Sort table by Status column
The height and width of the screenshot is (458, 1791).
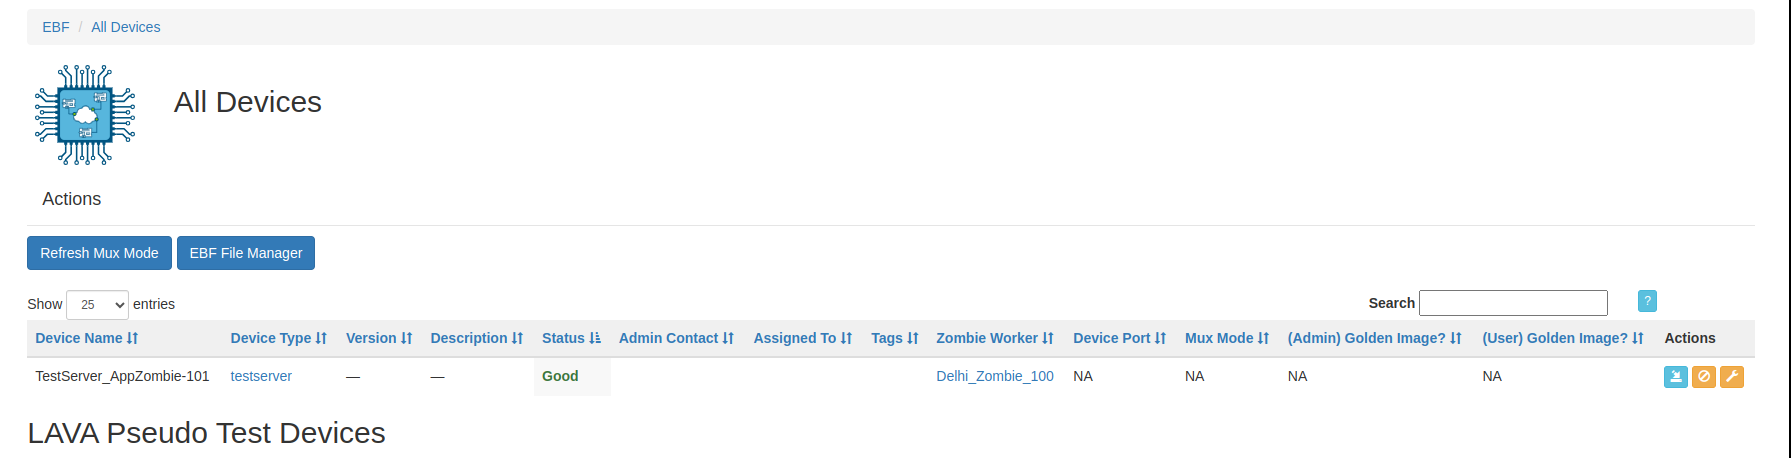click(571, 338)
